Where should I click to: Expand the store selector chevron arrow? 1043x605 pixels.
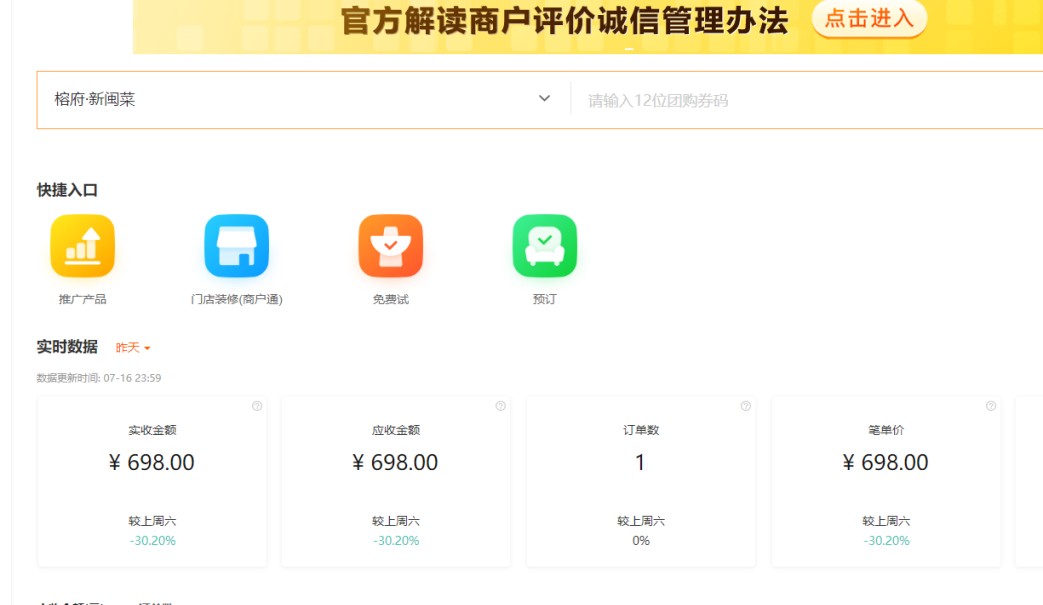545,99
